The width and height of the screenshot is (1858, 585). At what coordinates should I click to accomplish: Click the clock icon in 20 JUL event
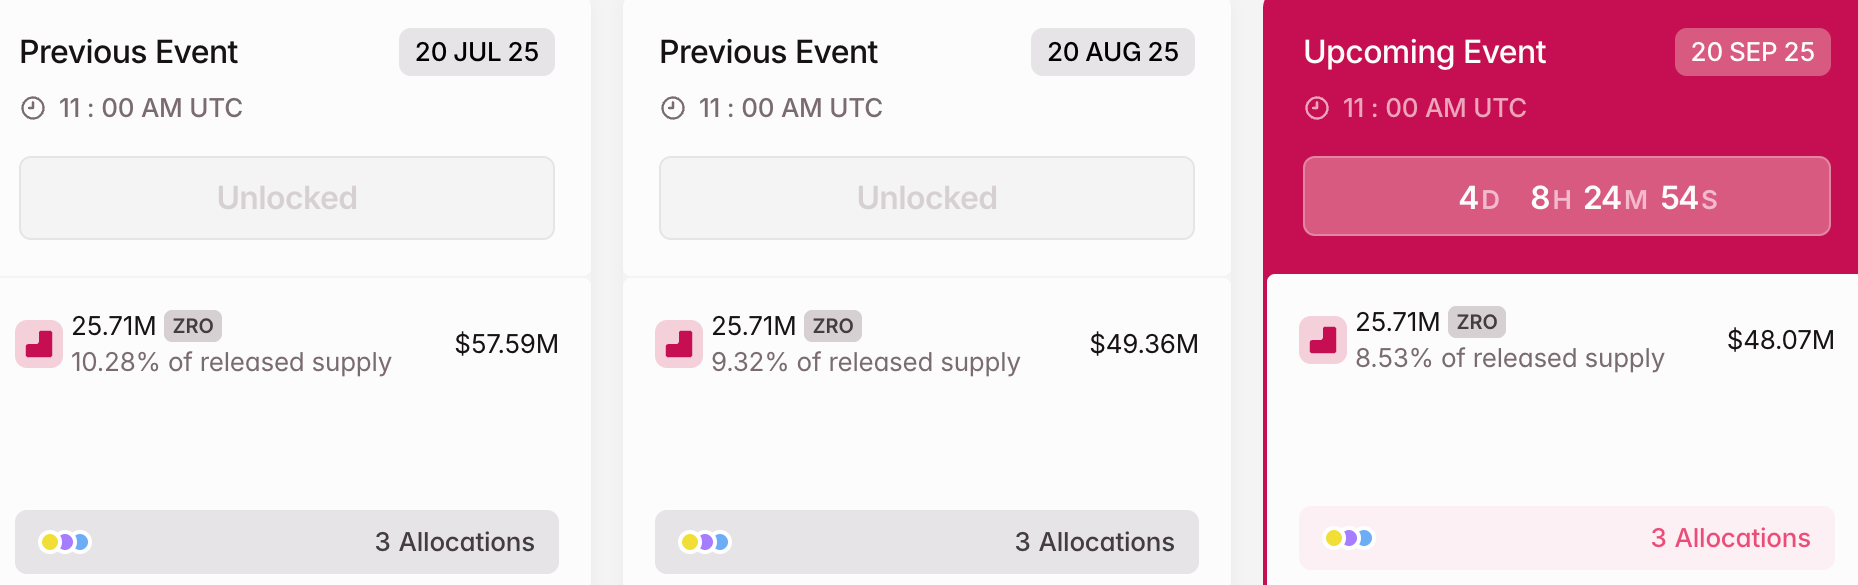click(x=33, y=108)
